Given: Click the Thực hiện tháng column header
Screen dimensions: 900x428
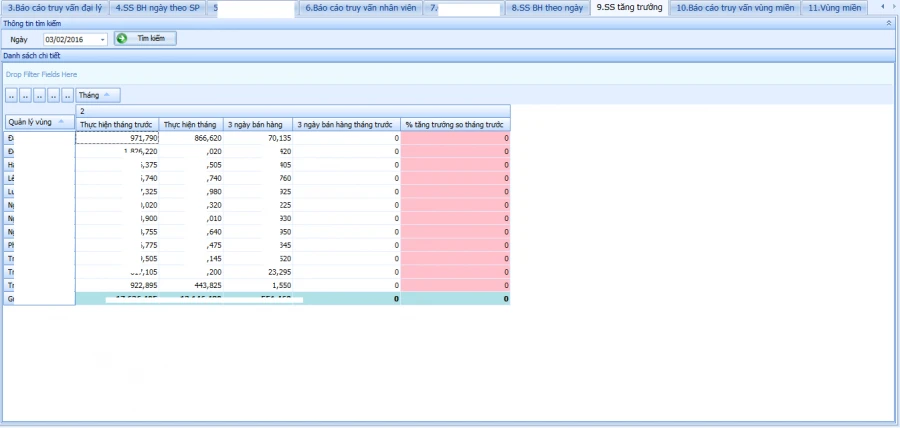Looking at the screenshot, I should click(191, 124).
